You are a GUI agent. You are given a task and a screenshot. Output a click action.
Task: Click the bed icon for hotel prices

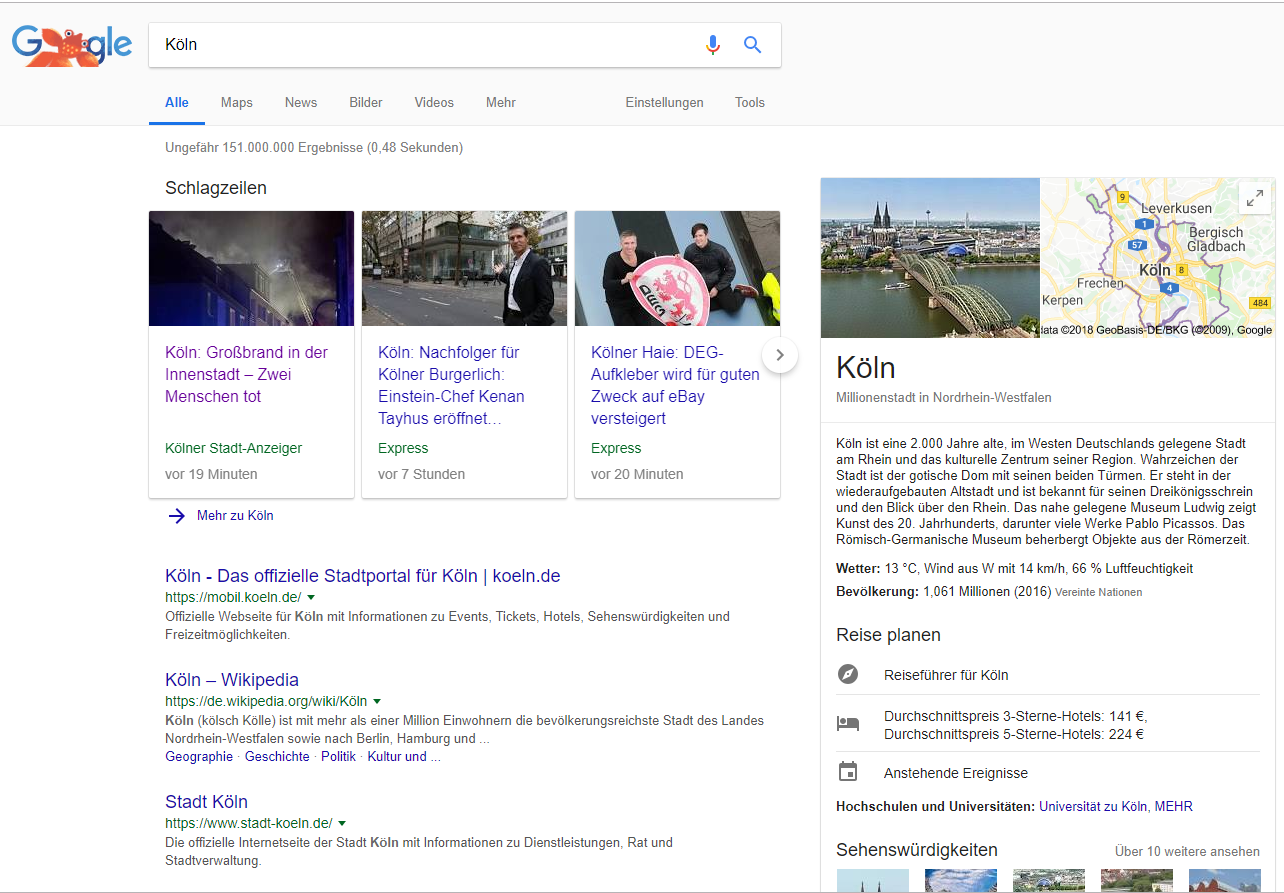tap(848, 723)
